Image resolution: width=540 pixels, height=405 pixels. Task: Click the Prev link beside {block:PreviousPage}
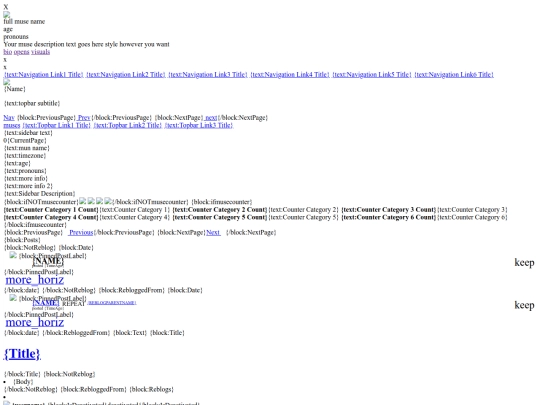point(84,118)
